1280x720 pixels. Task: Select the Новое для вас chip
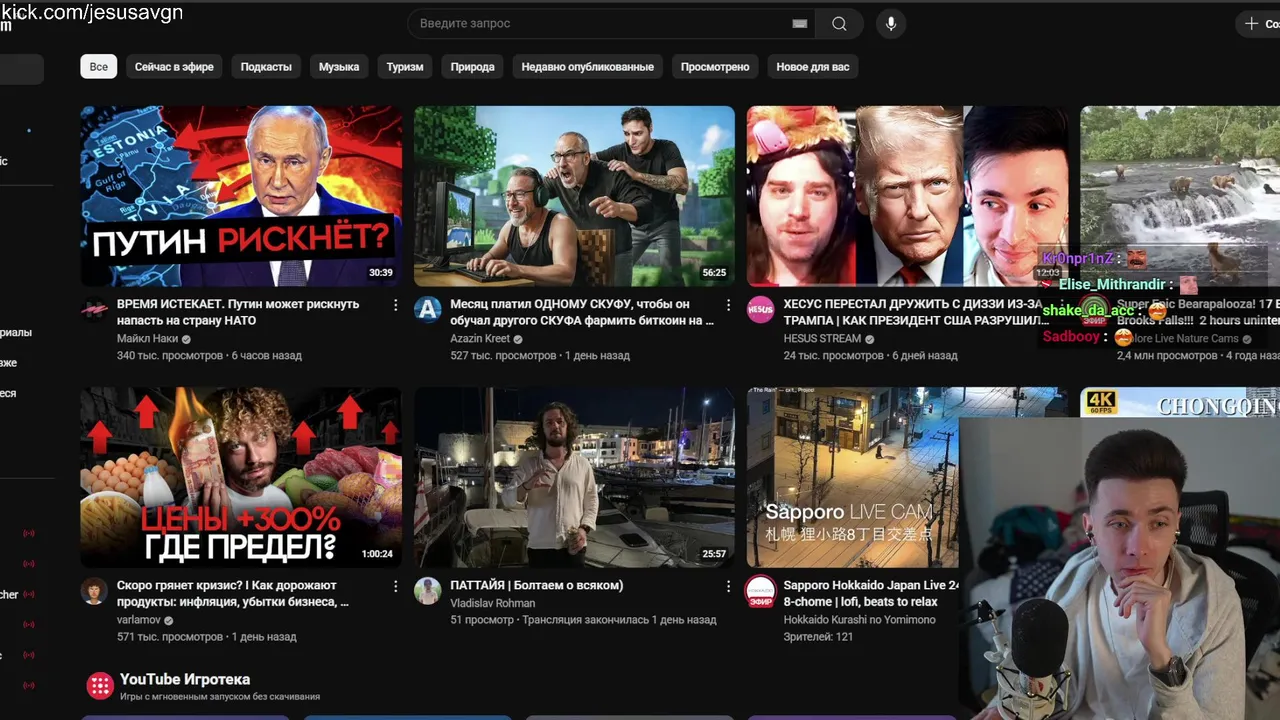tap(813, 67)
